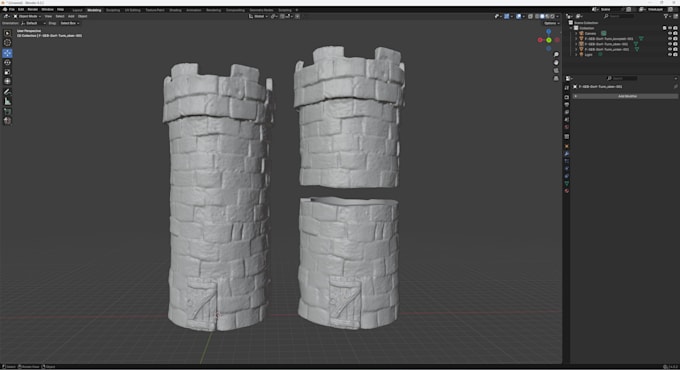The height and width of the screenshot is (370, 680).
Task: Toggle visibility eye for Camera in outliner
Action: (670, 33)
